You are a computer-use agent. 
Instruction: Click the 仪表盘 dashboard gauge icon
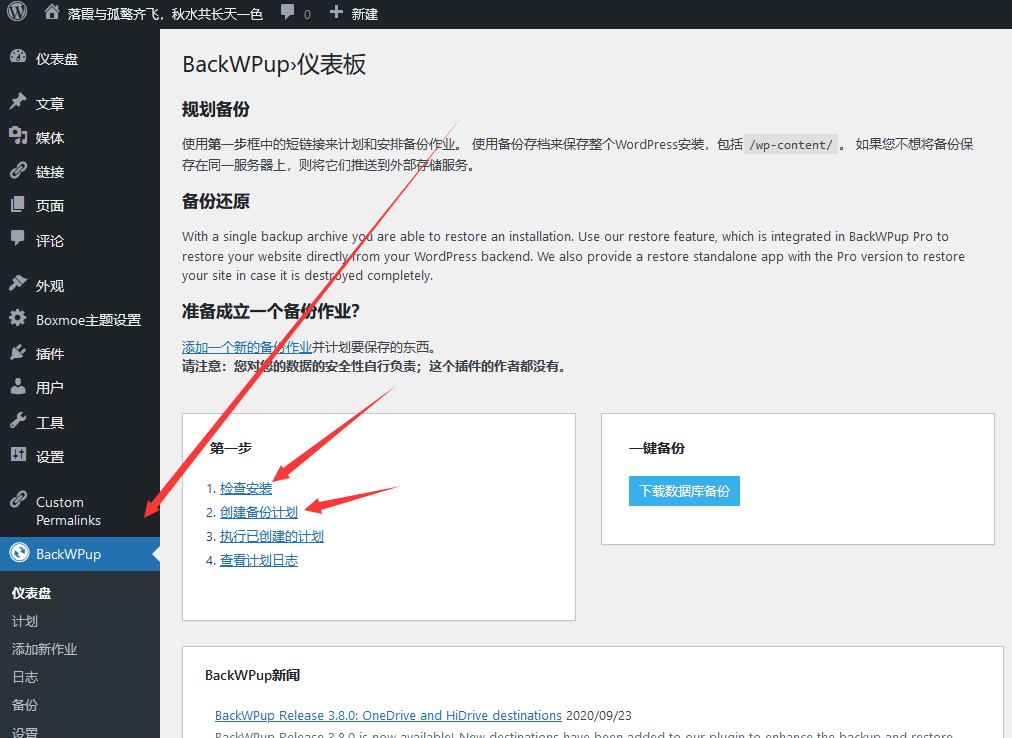tap(18, 57)
